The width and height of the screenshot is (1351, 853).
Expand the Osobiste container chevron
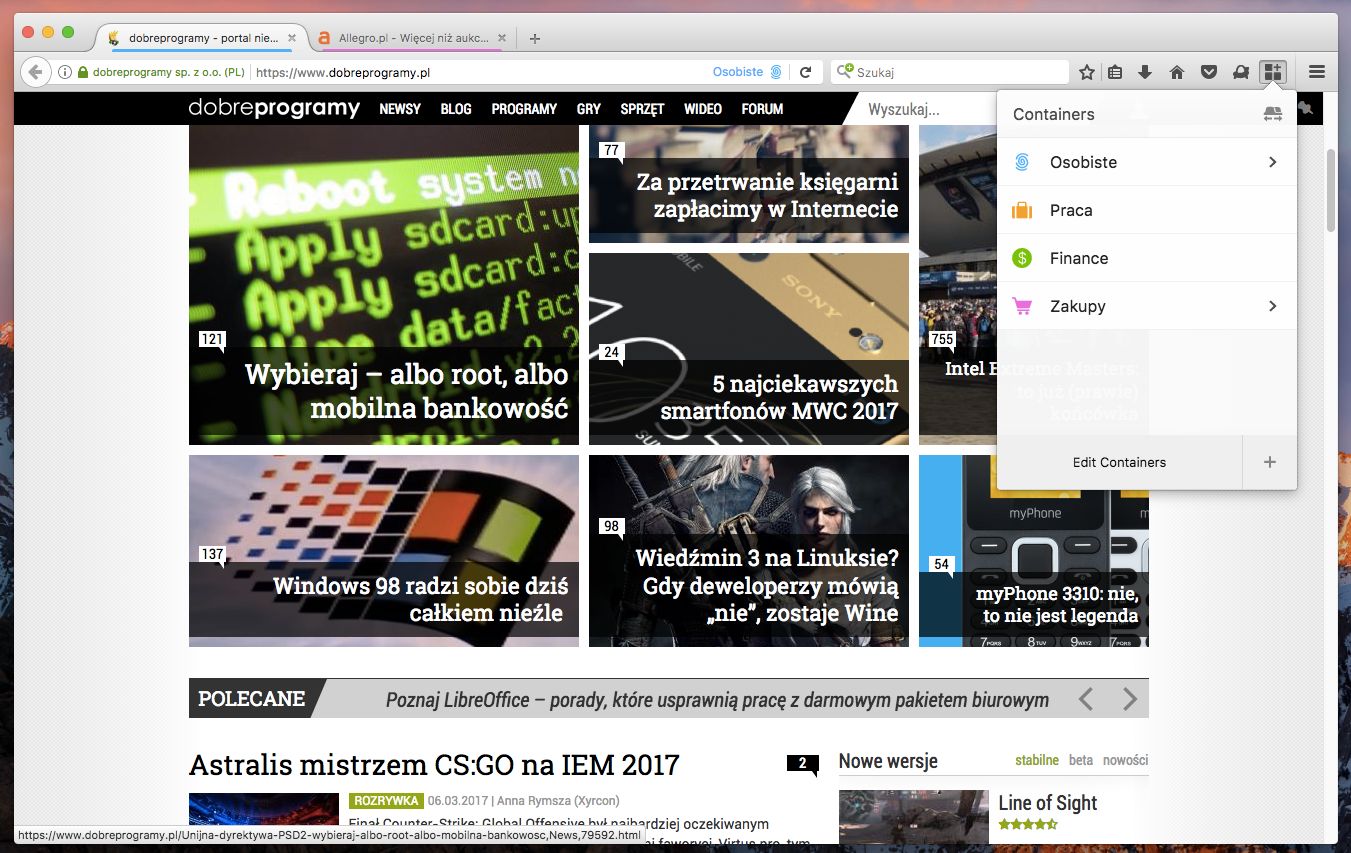pyautogui.click(x=1273, y=162)
